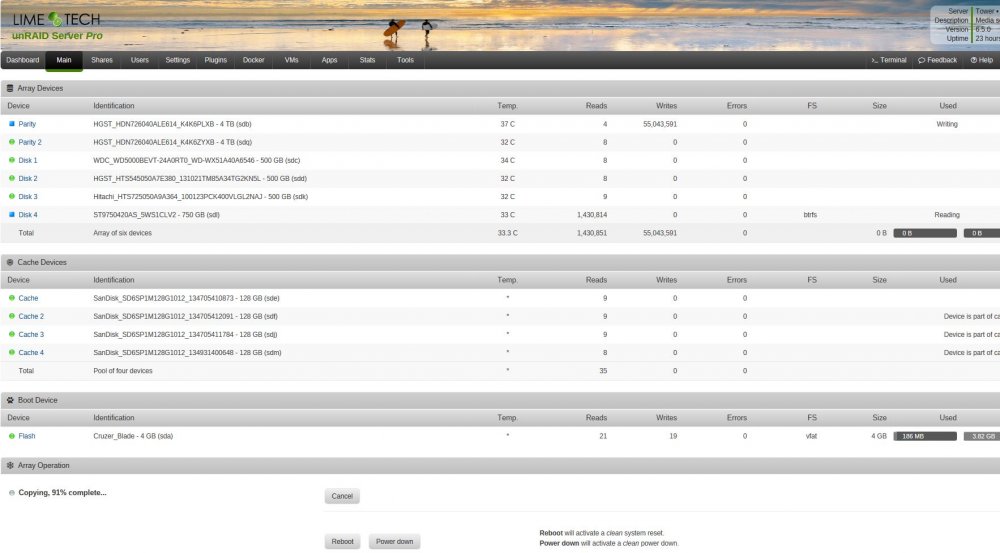
Task: Click the Array Operation gear icon
Action: click(10, 465)
